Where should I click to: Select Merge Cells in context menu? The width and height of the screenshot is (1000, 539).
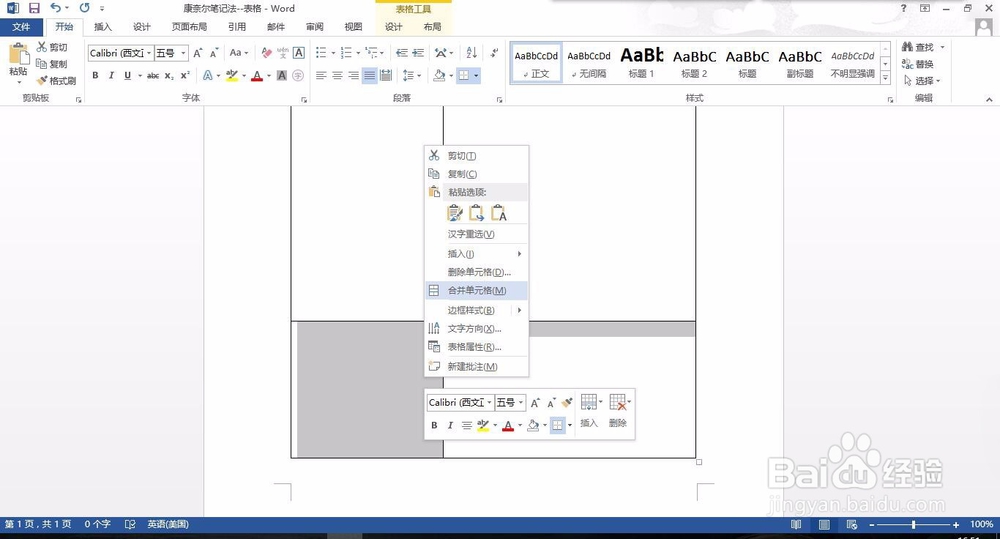click(476, 290)
